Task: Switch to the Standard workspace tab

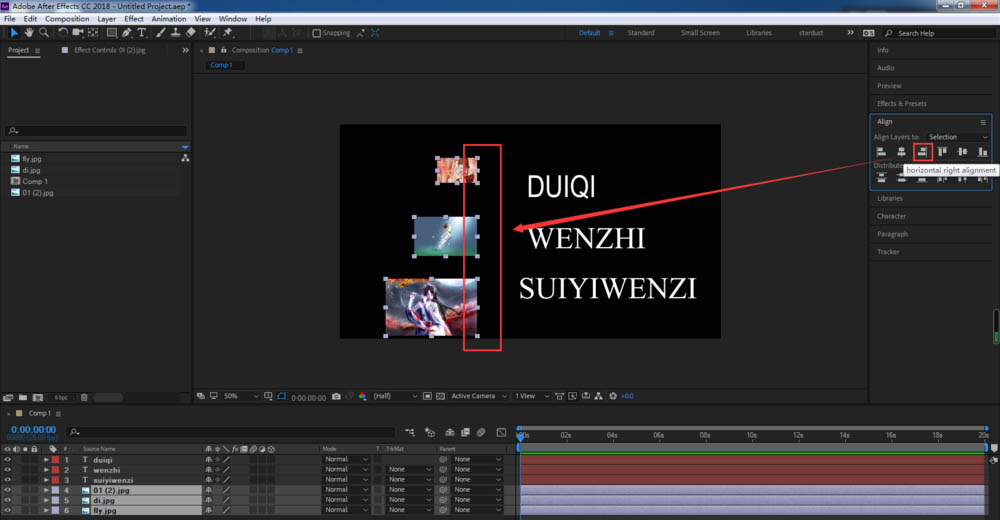Action: point(640,33)
